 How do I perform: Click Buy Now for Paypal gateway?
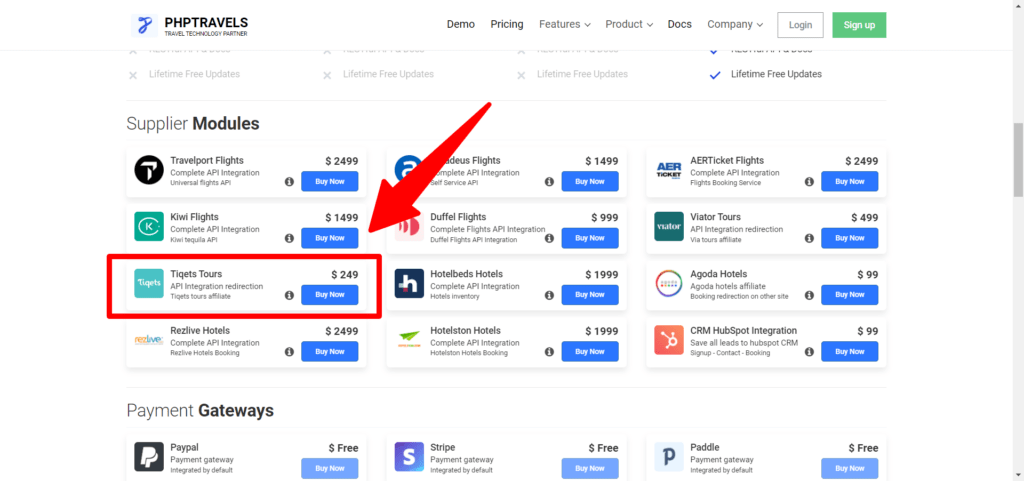click(x=330, y=468)
